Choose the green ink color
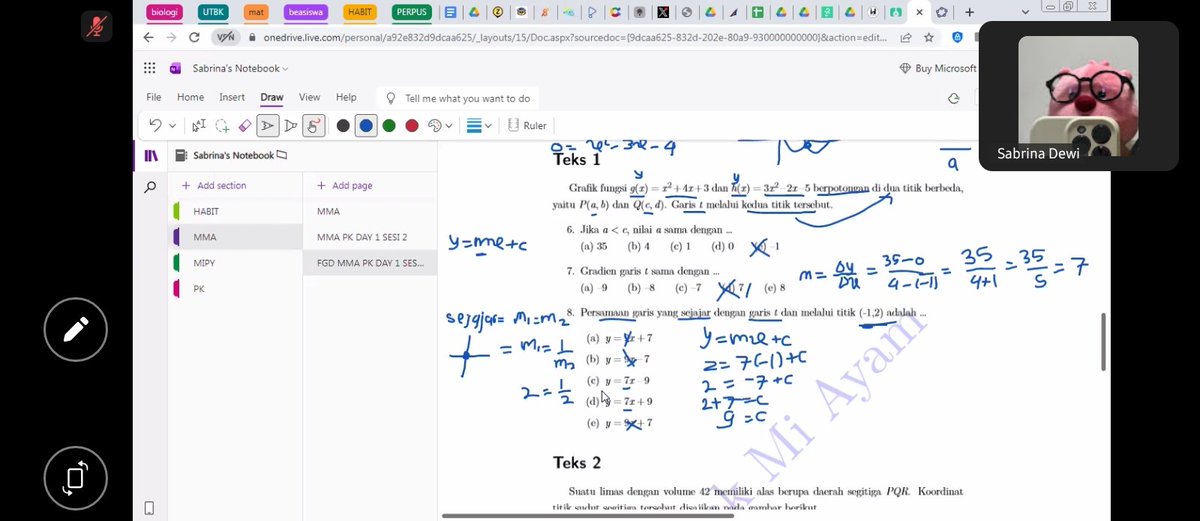This screenshot has height=521, width=1200. point(388,125)
